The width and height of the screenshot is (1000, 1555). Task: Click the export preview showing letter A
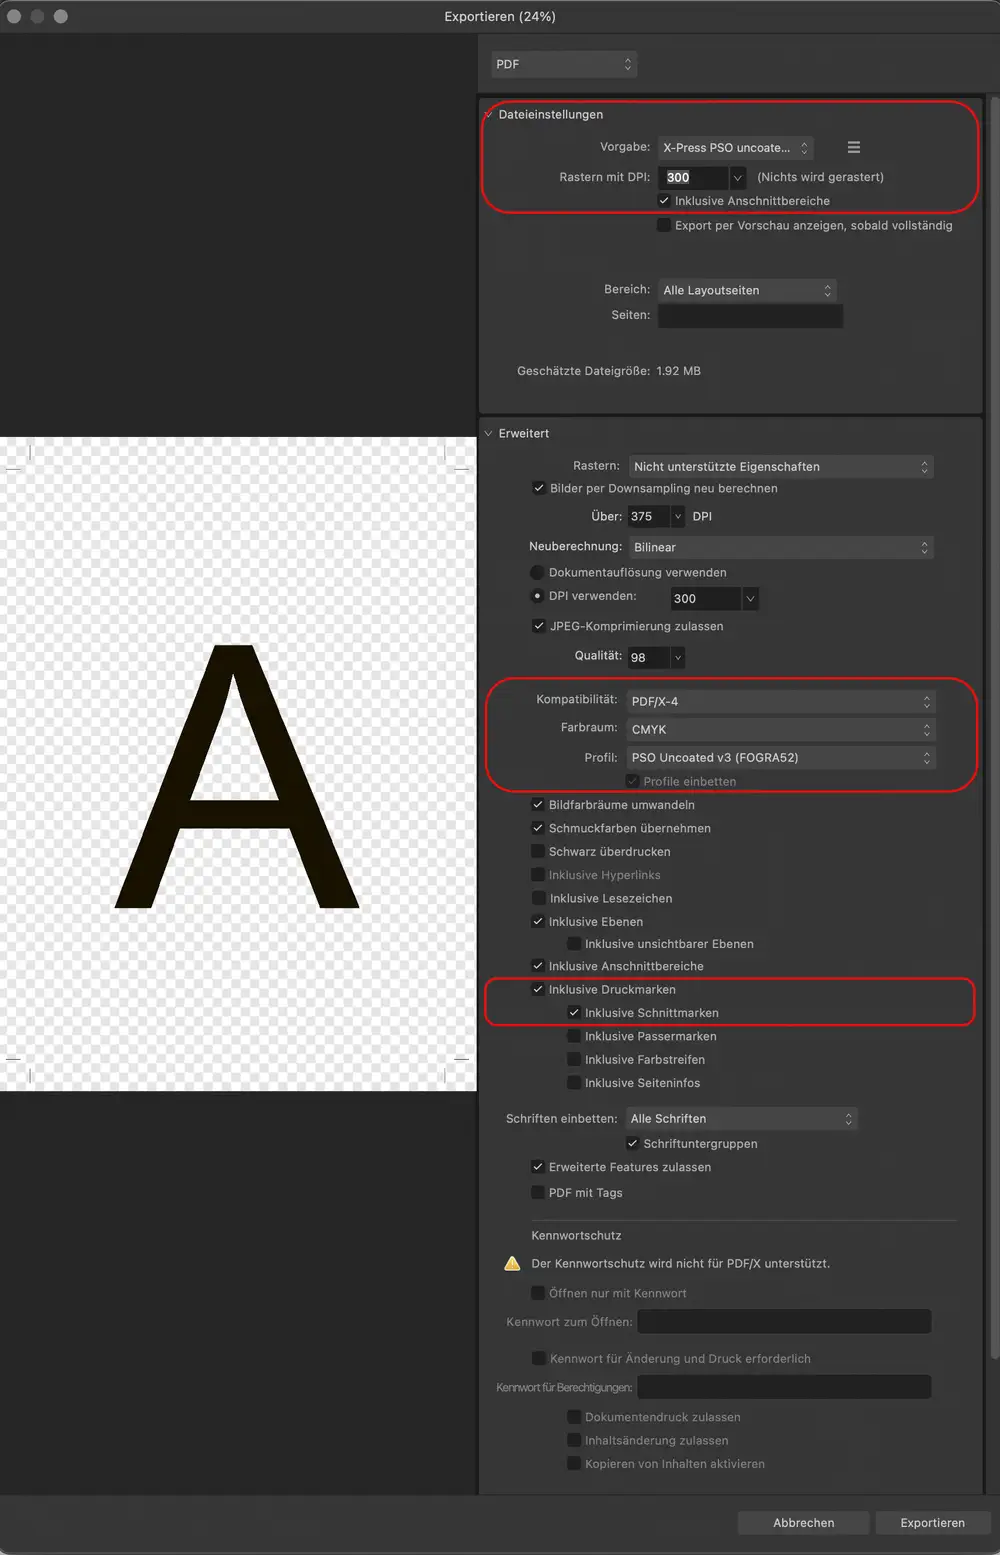[238, 764]
